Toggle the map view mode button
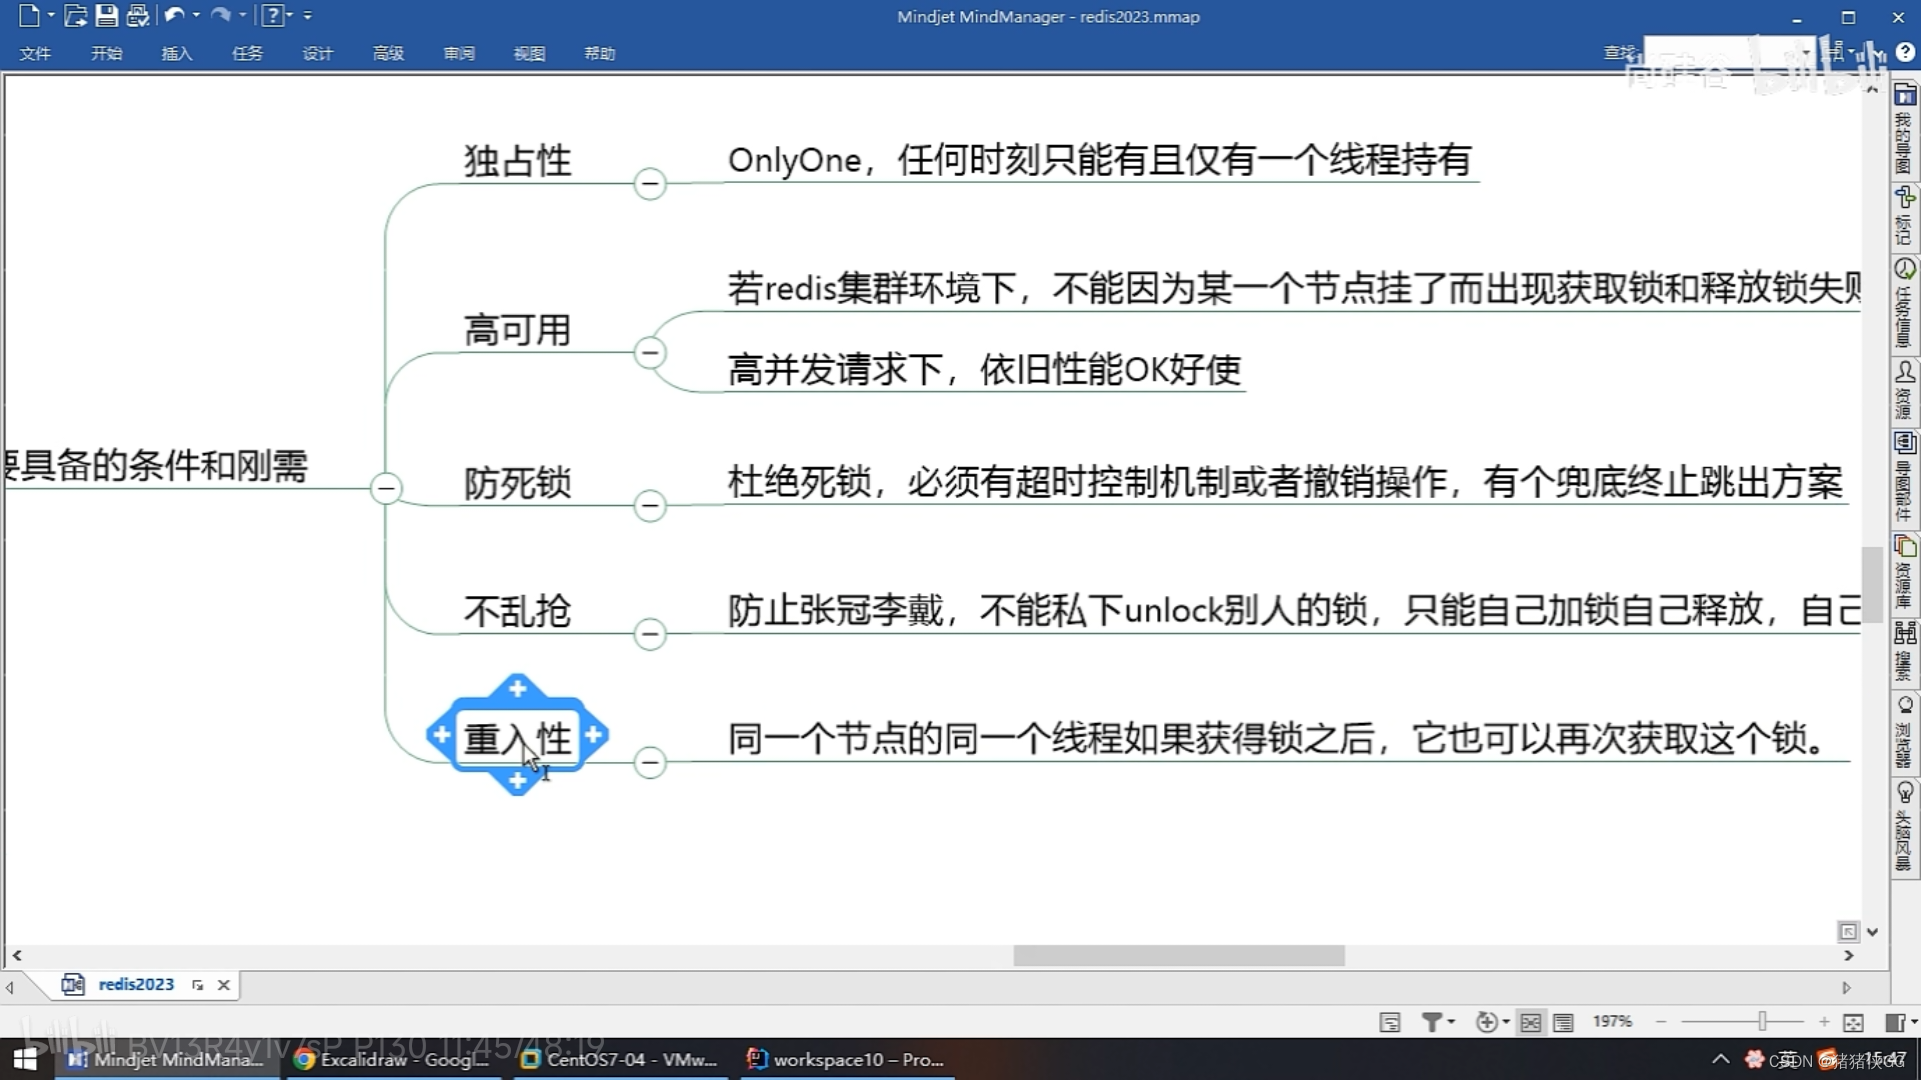This screenshot has width=1921, height=1080. point(1530,1022)
